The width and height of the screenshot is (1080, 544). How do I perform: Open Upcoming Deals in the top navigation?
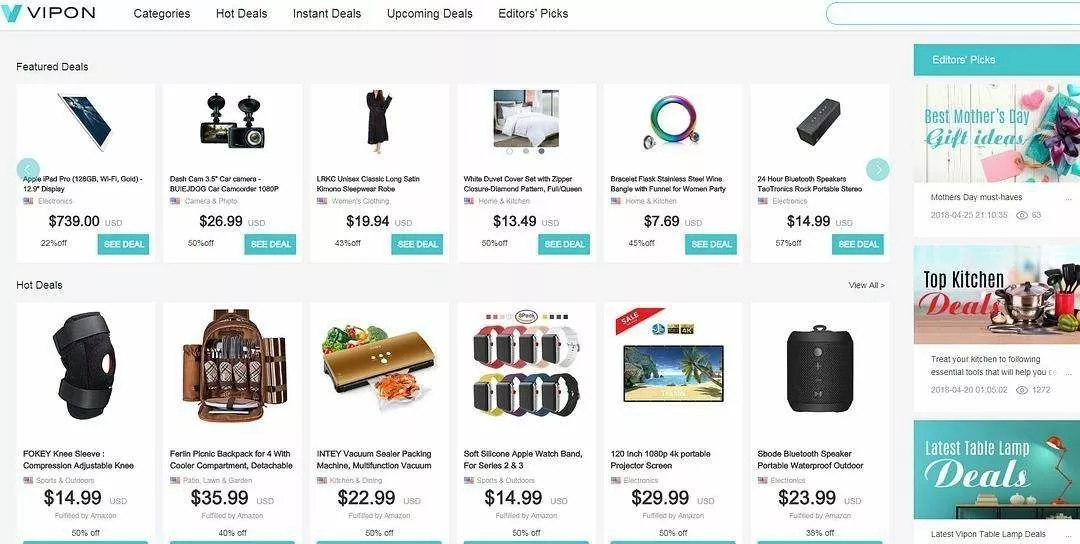[430, 13]
